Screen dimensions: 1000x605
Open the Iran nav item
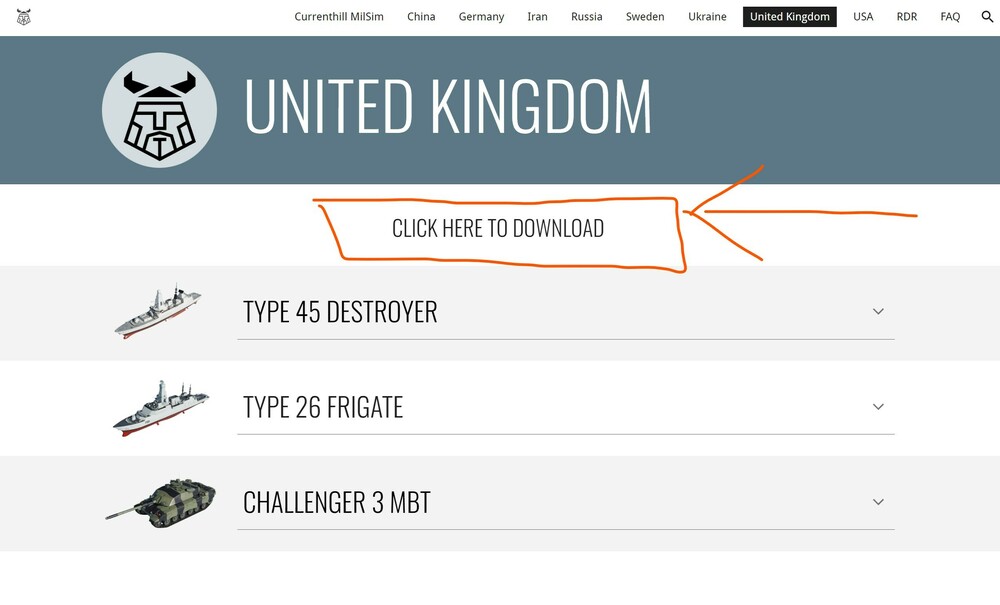[537, 17]
